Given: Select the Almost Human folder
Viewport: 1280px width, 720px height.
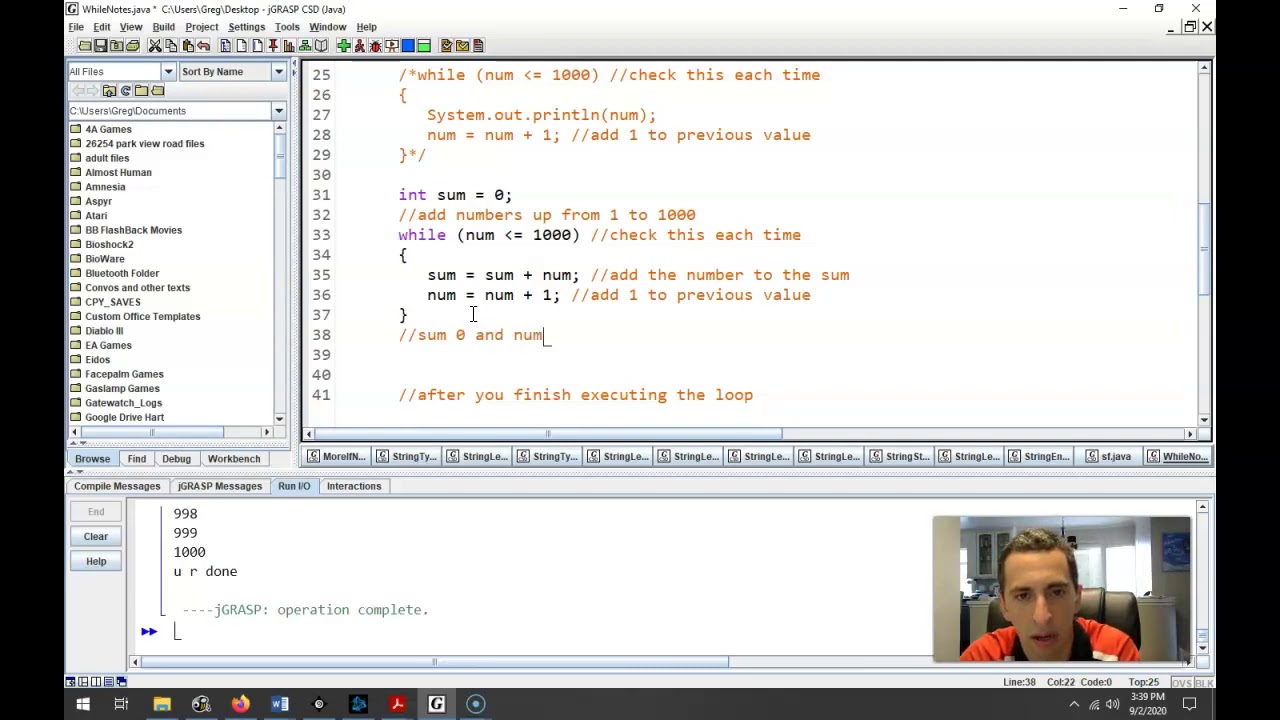Looking at the screenshot, I should (x=118, y=172).
